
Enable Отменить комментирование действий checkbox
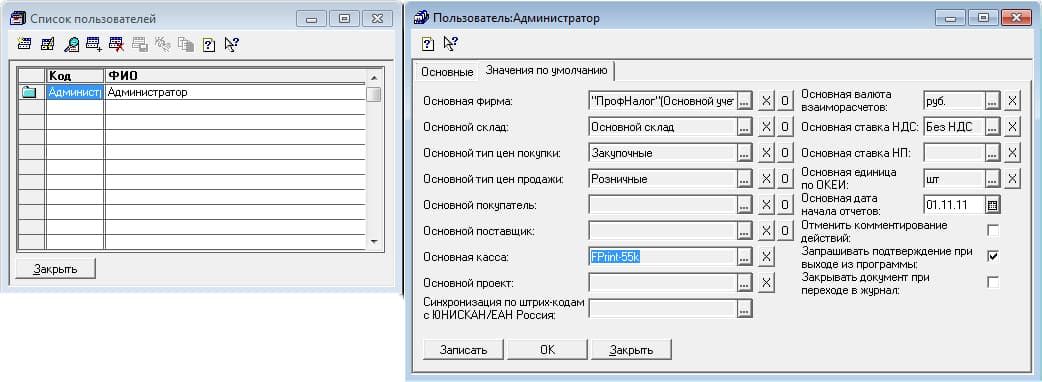[993, 231]
